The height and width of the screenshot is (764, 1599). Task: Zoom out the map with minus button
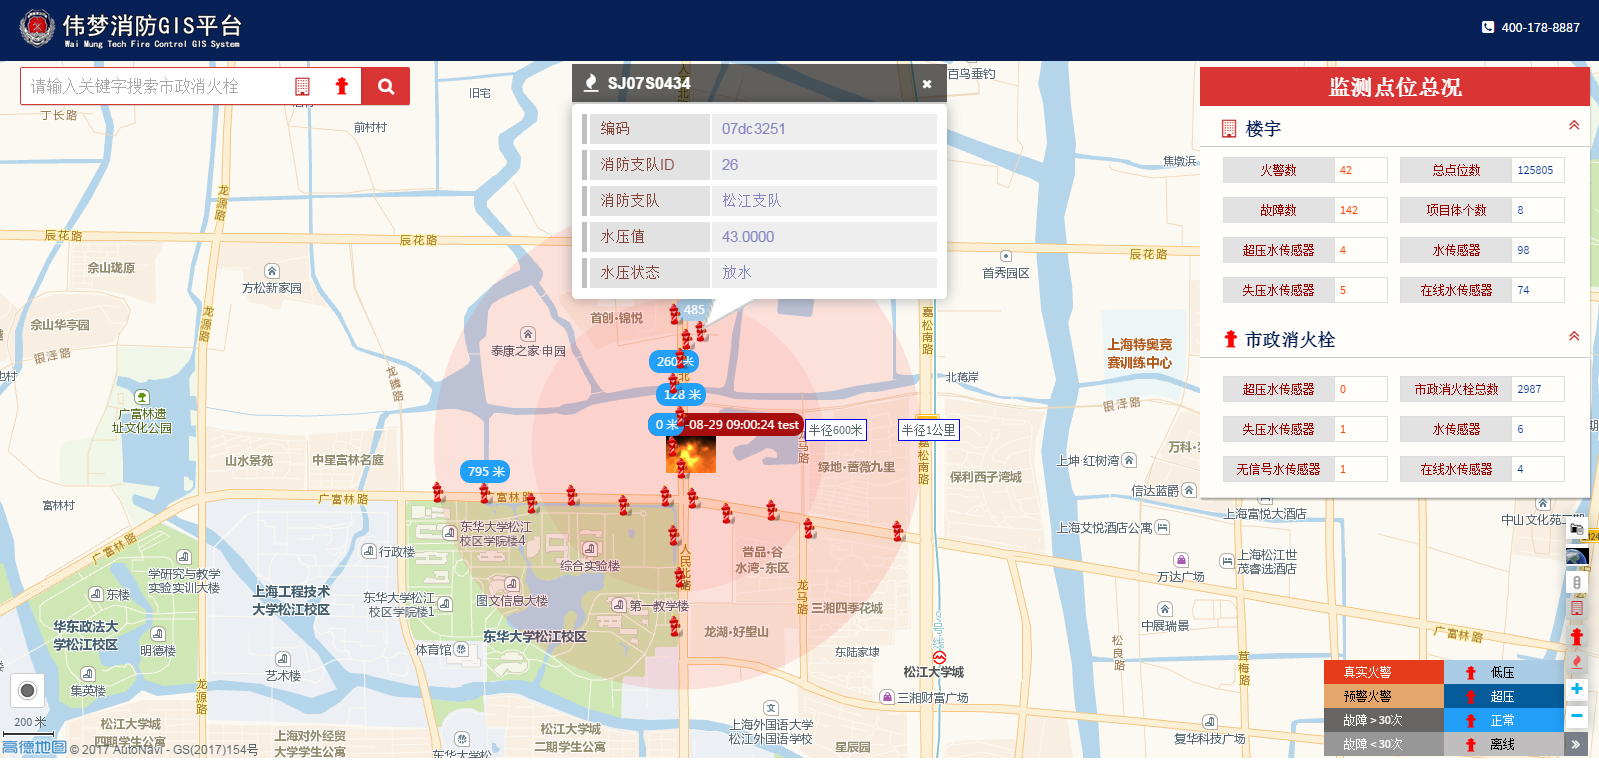coord(1577,715)
